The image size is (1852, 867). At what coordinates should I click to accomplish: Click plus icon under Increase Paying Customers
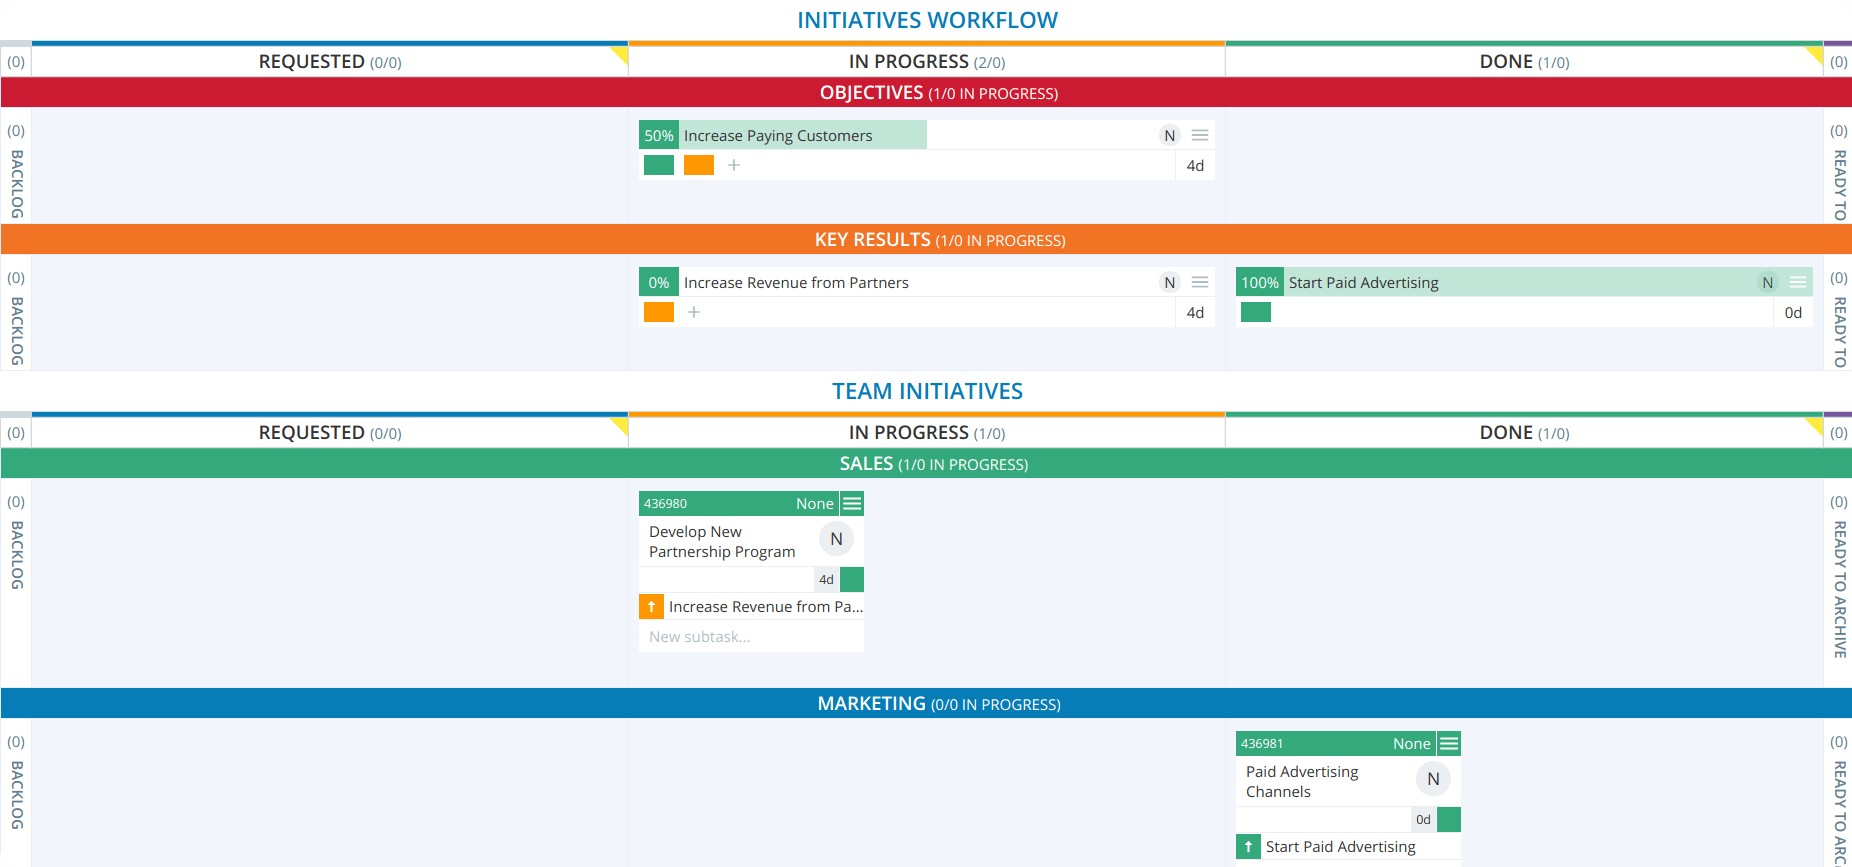[734, 165]
